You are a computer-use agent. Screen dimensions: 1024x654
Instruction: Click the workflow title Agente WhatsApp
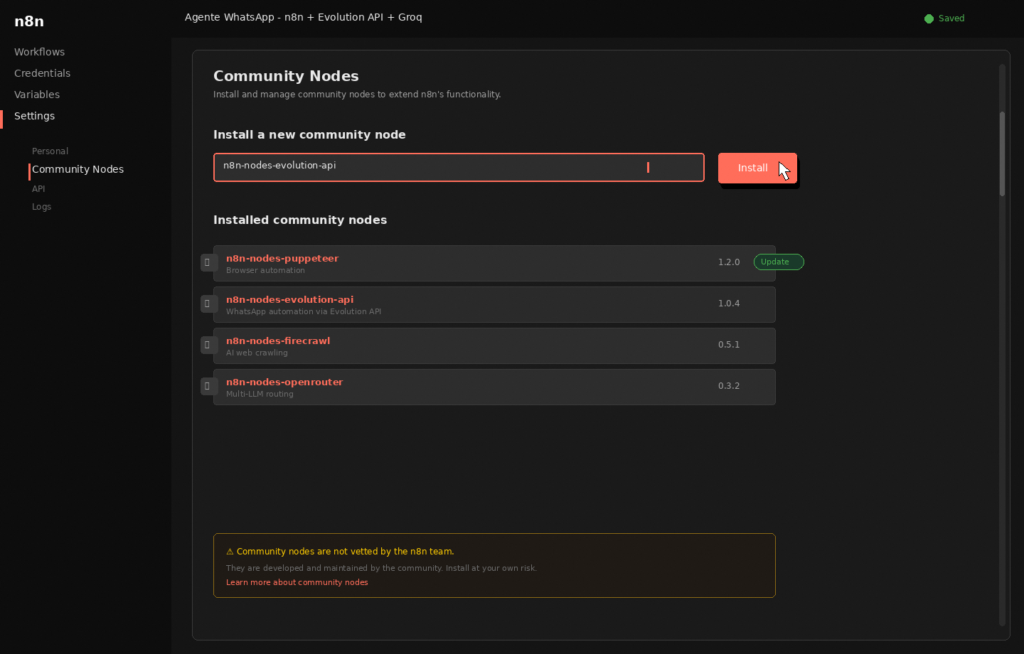pos(303,17)
